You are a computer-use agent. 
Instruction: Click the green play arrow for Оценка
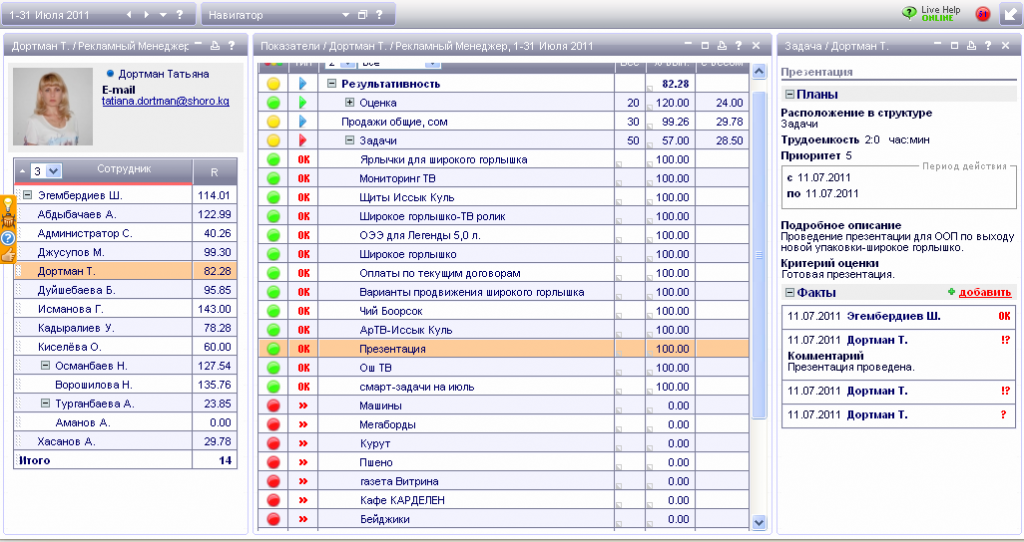[x=303, y=103]
